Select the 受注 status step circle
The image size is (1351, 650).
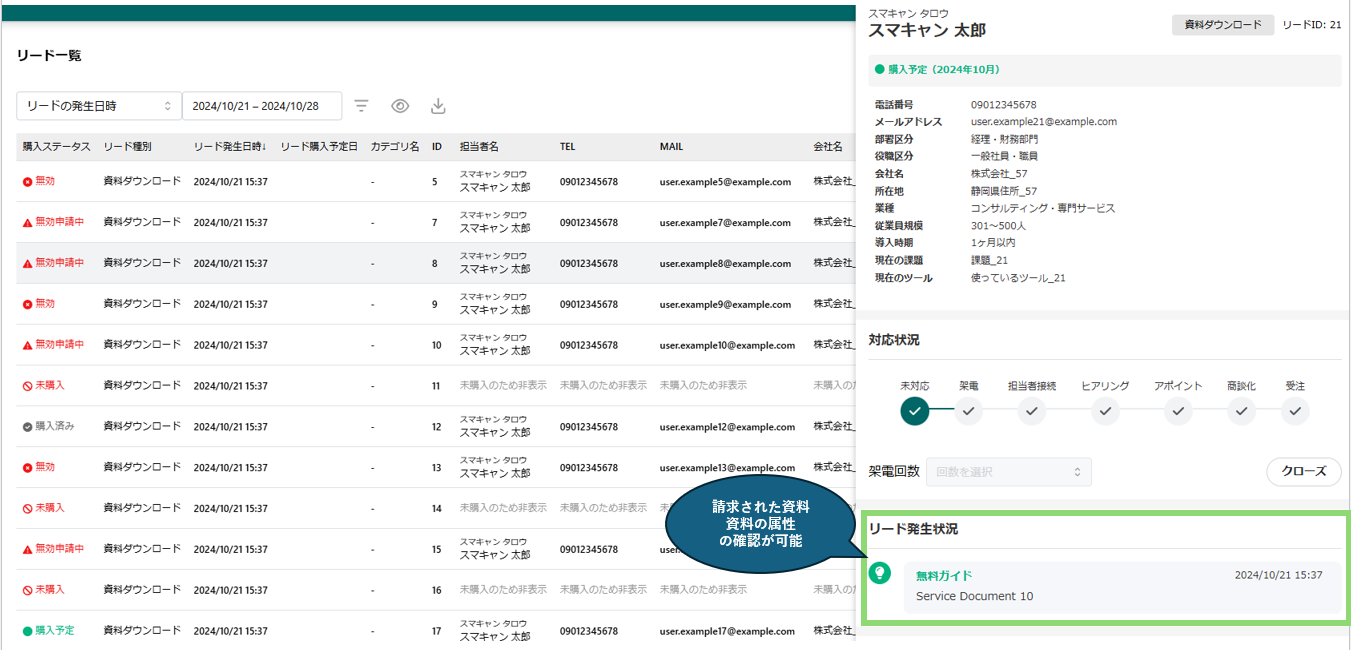pos(1295,410)
